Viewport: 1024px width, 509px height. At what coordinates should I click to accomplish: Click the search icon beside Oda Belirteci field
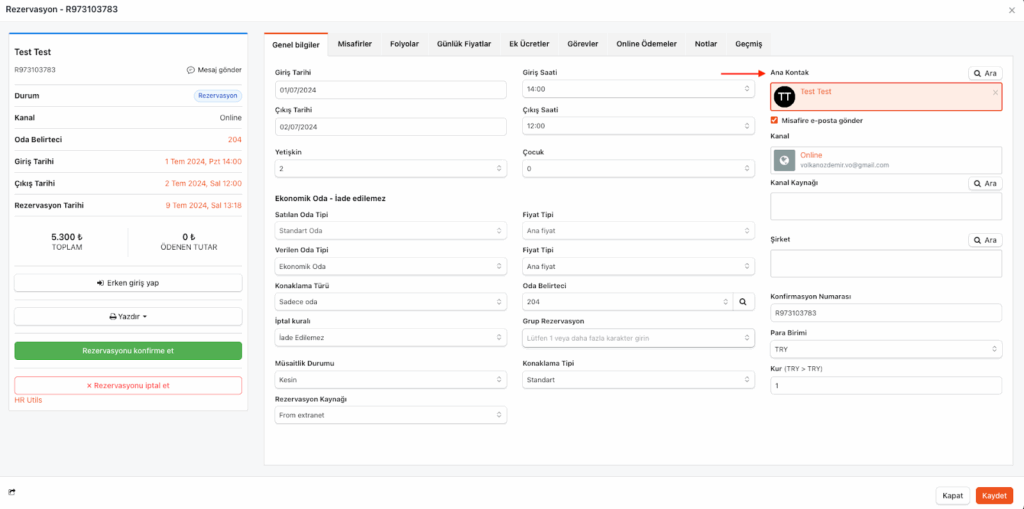coord(743,301)
